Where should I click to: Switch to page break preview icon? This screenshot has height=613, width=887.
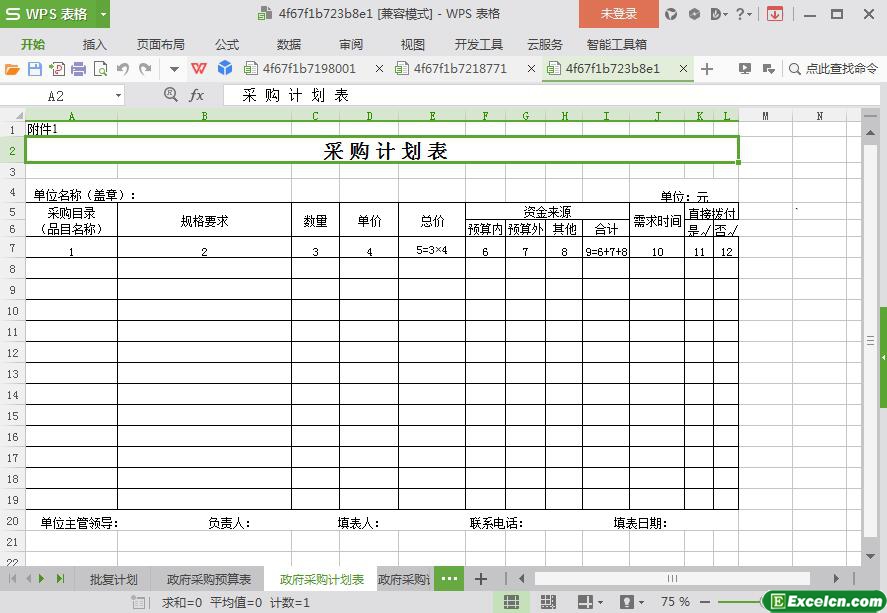[x=548, y=602]
